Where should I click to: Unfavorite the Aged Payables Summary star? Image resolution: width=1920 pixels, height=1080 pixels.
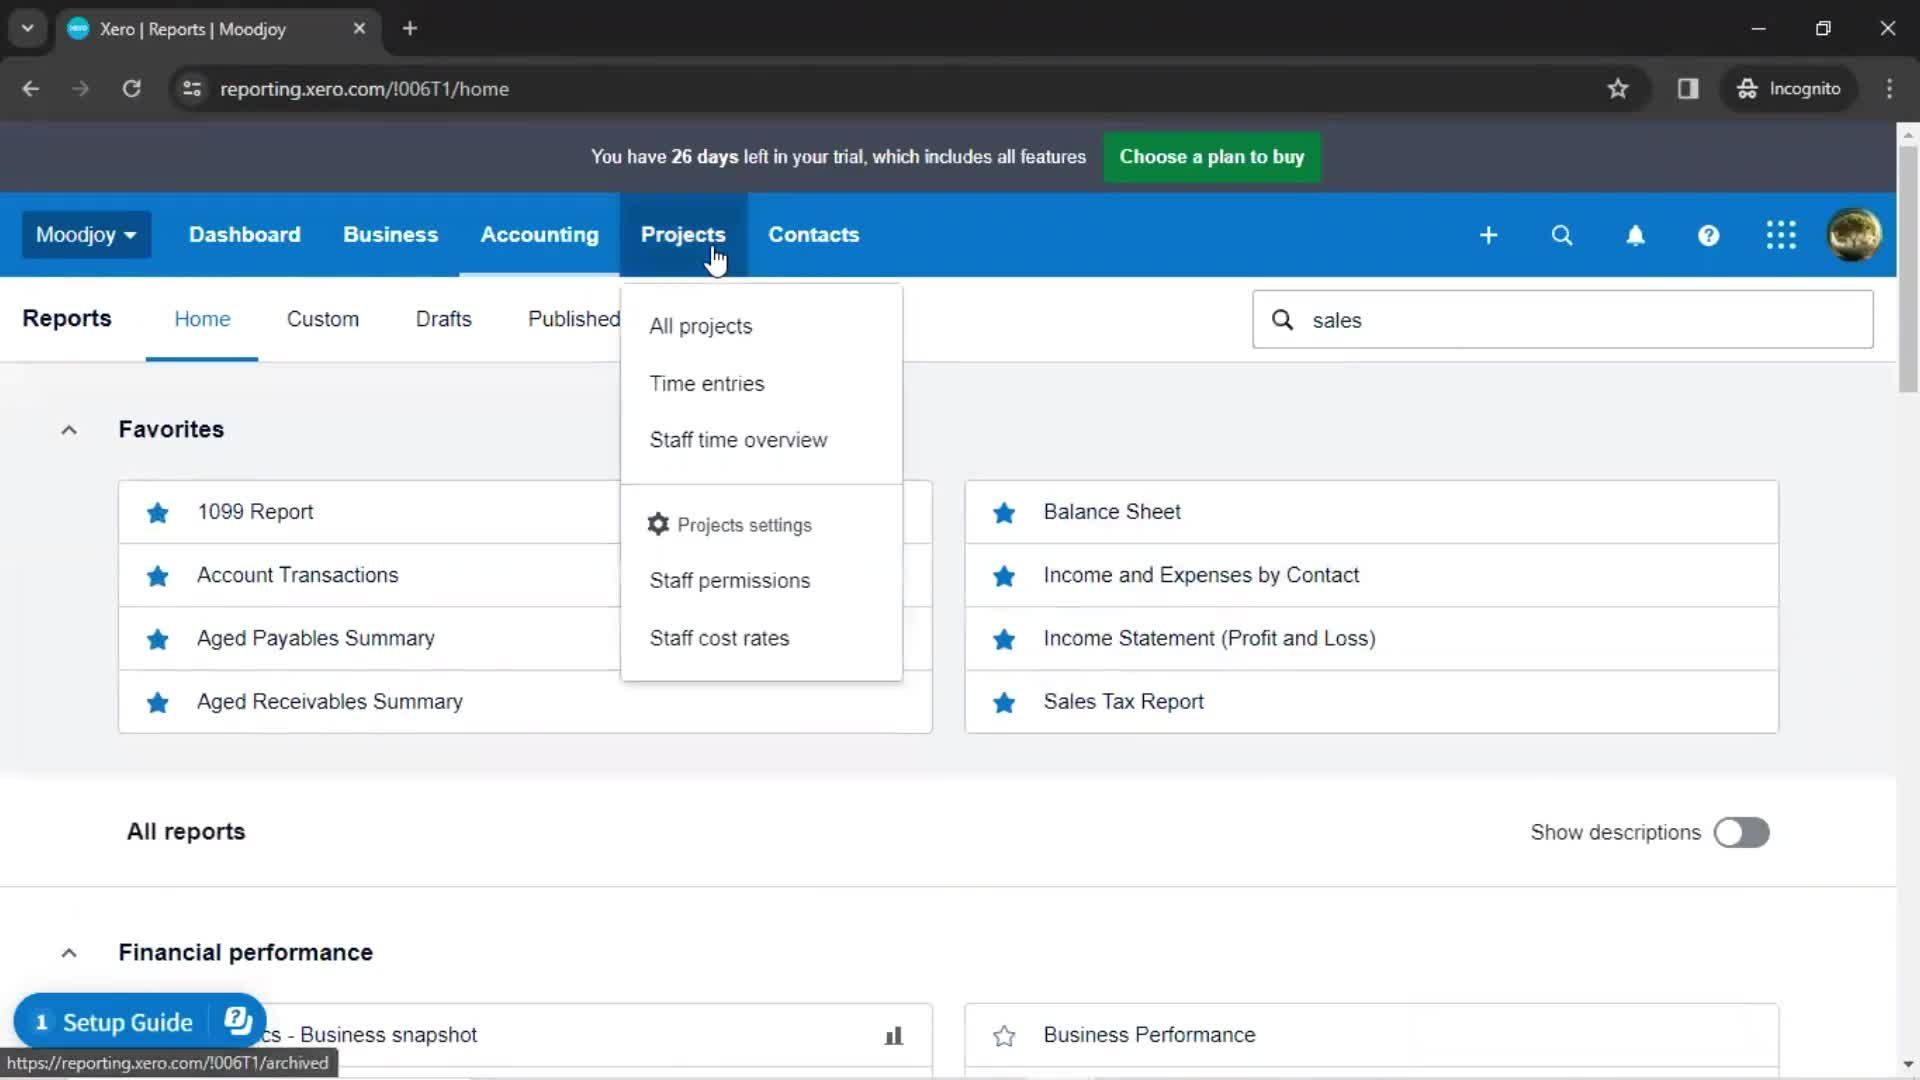(157, 639)
